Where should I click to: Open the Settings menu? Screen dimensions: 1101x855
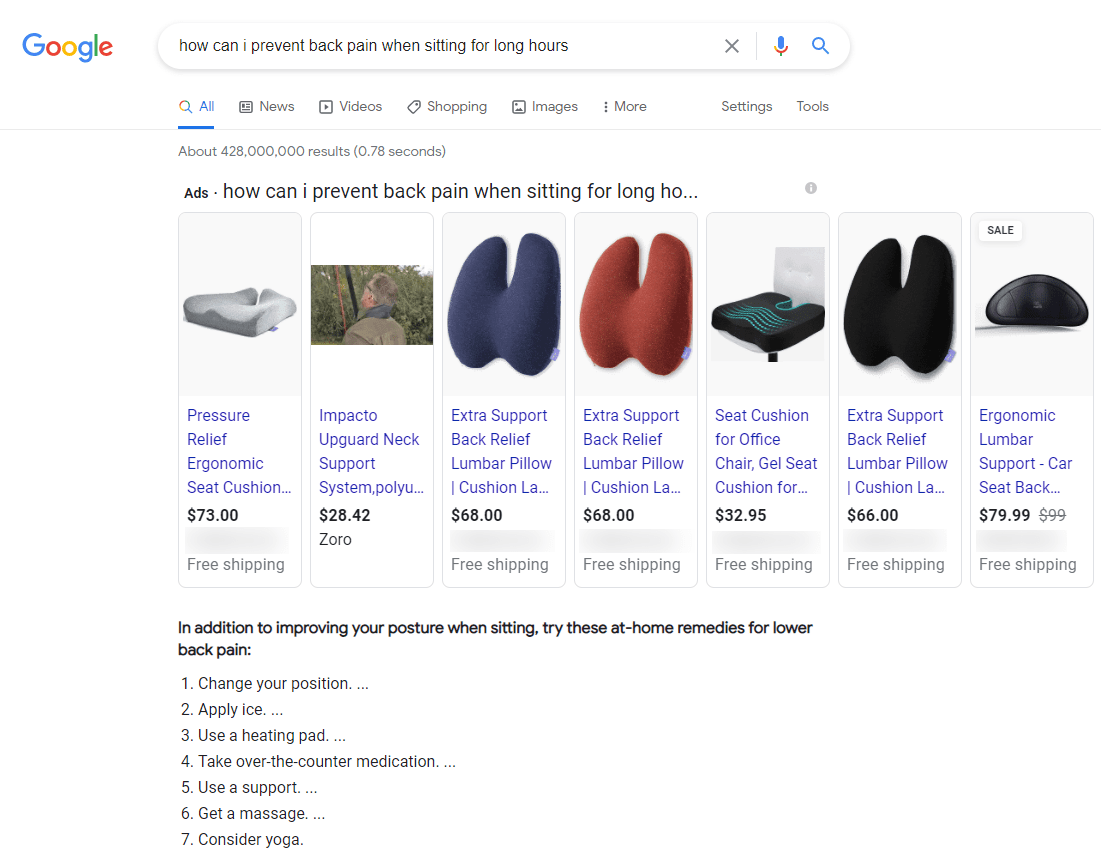746,107
